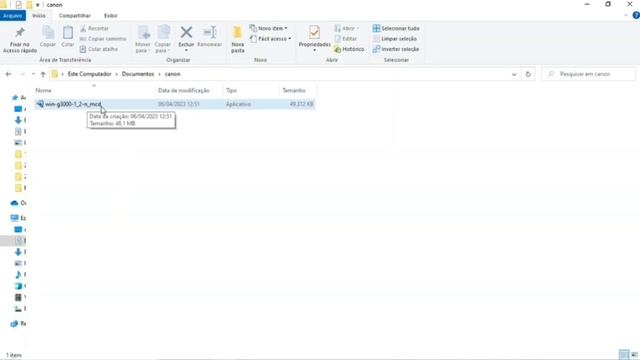Open Customize Quick Access Toolbar arrow in the title bar
640x360 pixels.
click(x=38, y=5)
